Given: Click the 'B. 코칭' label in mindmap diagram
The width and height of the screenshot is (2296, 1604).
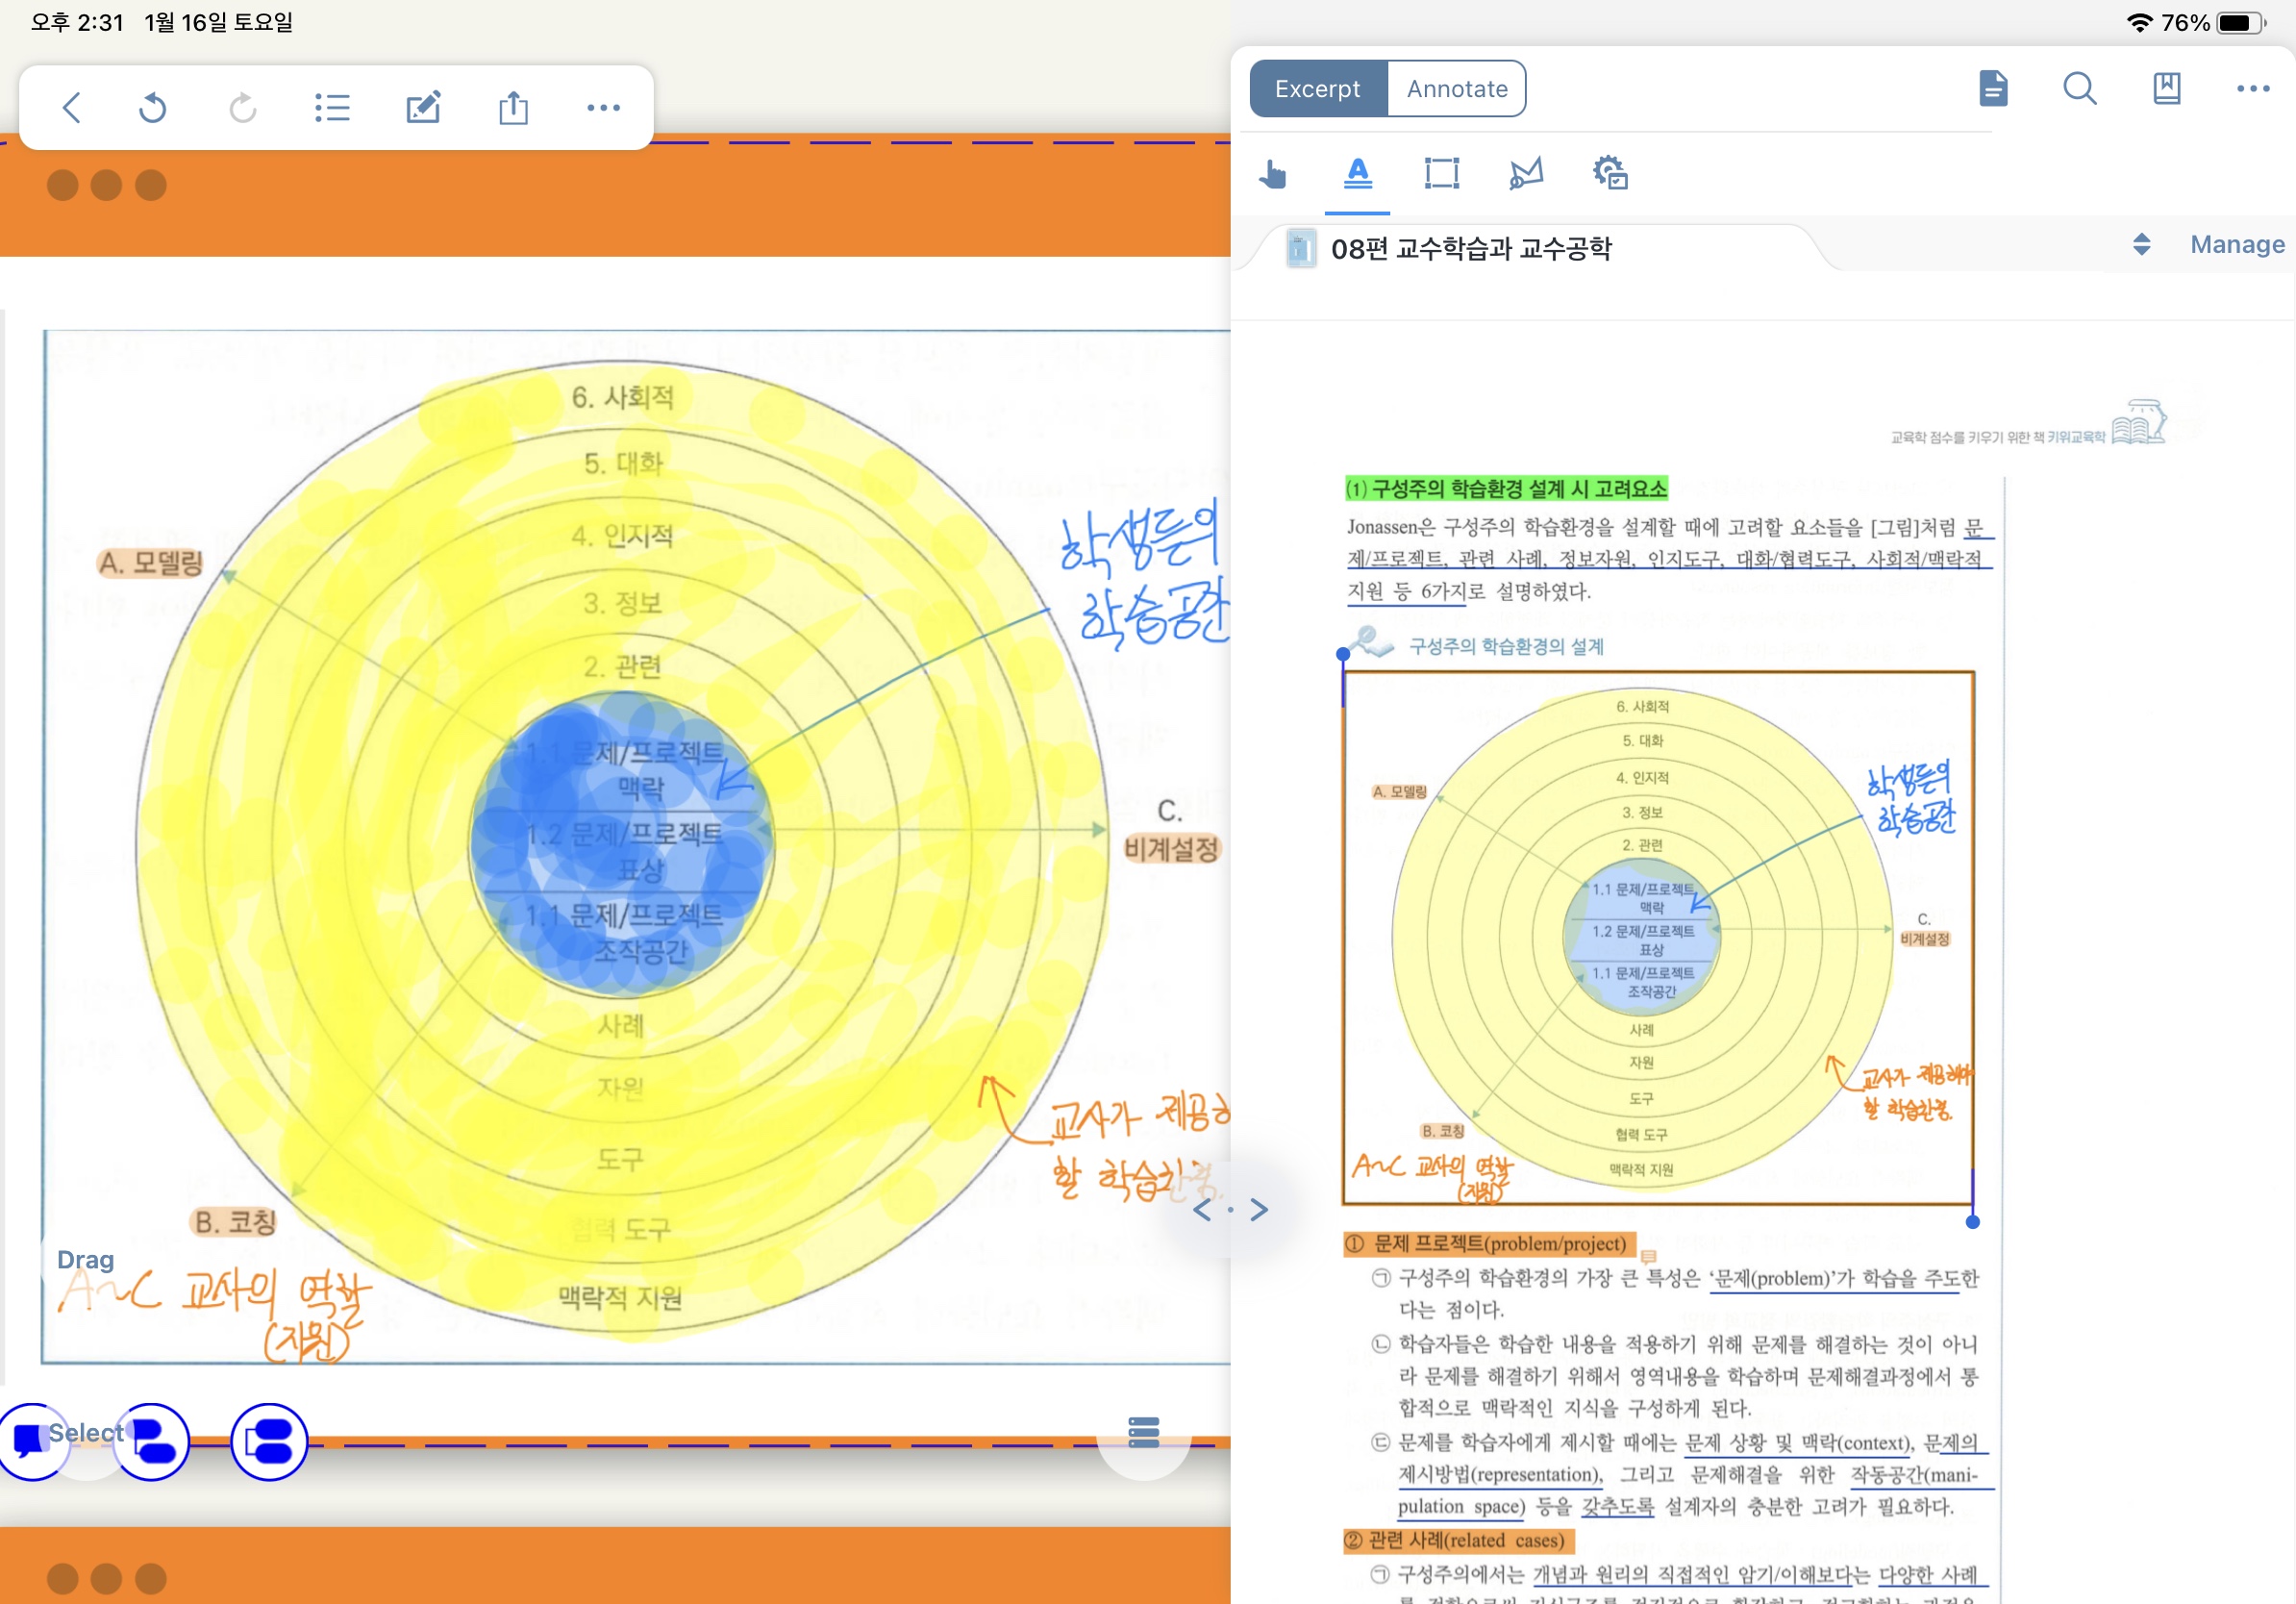Looking at the screenshot, I should (235, 1222).
